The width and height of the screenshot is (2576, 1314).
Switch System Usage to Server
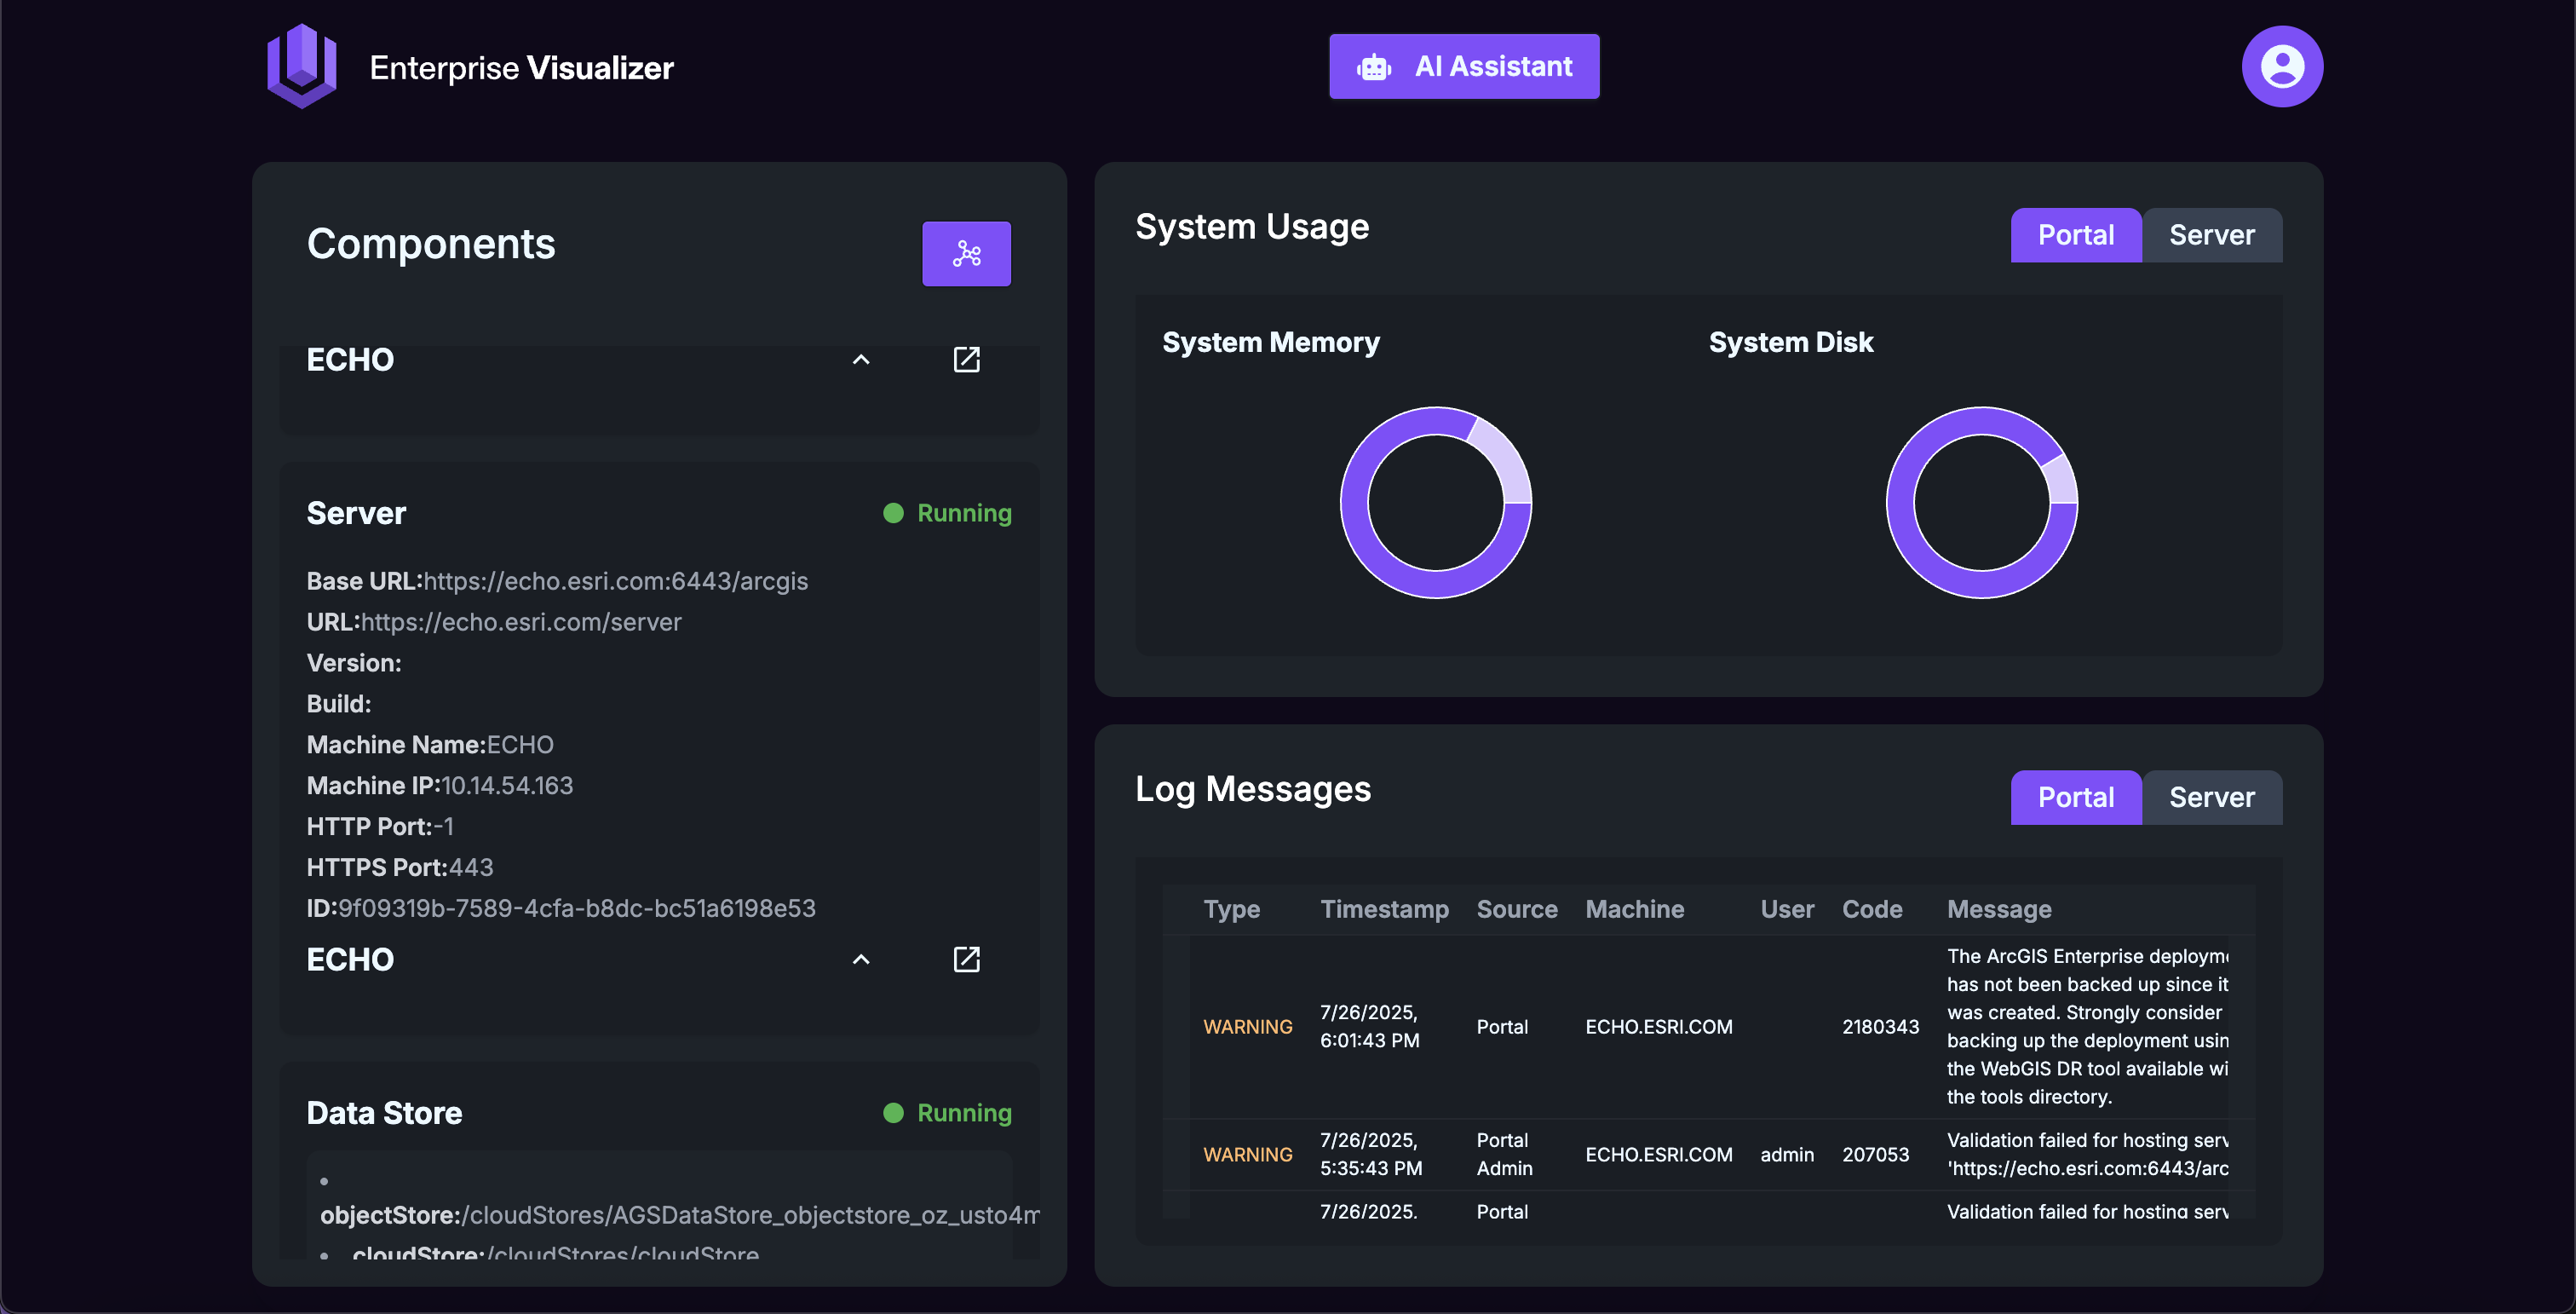pyautogui.click(x=2211, y=235)
